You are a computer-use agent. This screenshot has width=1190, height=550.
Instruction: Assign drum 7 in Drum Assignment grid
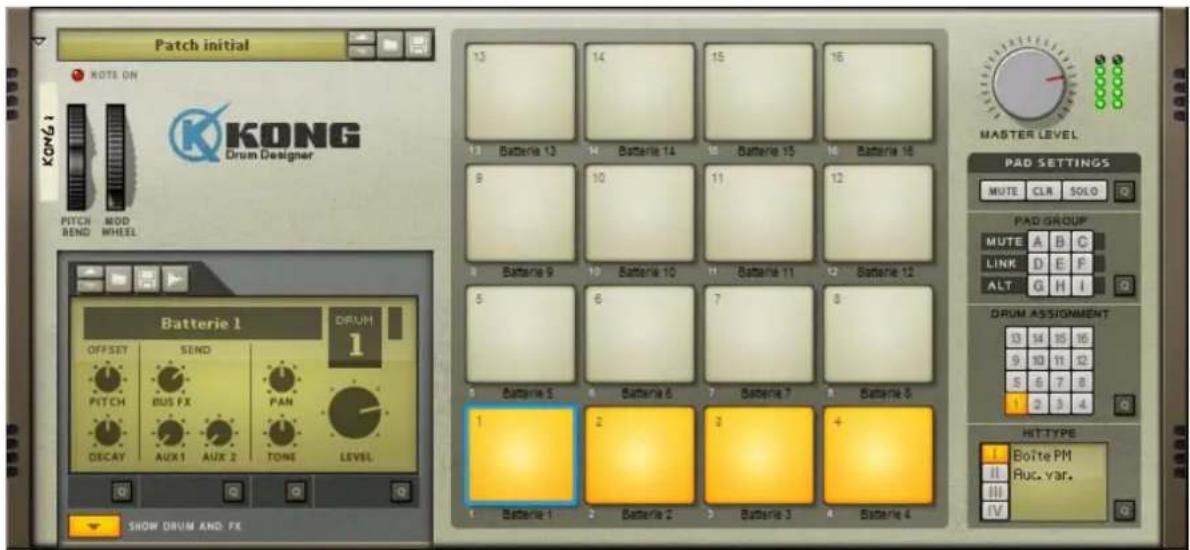click(1060, 382)
